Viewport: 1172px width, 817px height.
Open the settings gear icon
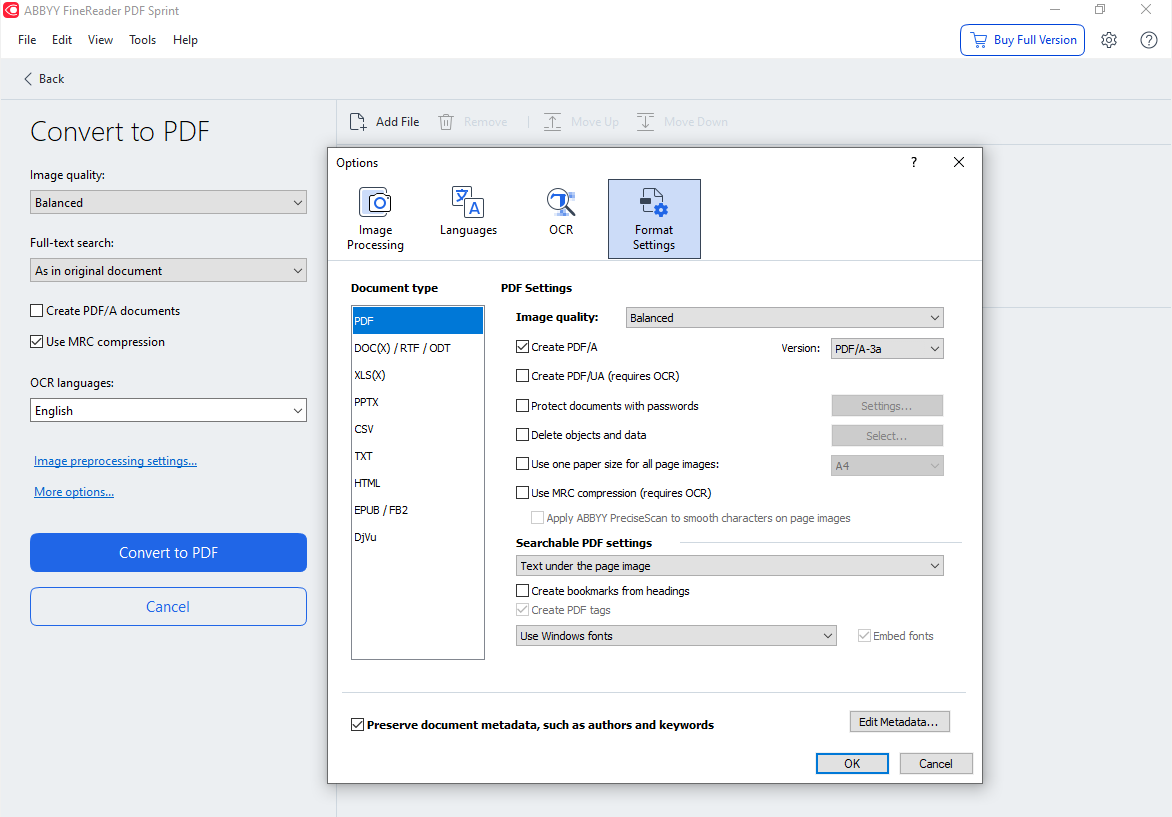[x=1108, y=40]
